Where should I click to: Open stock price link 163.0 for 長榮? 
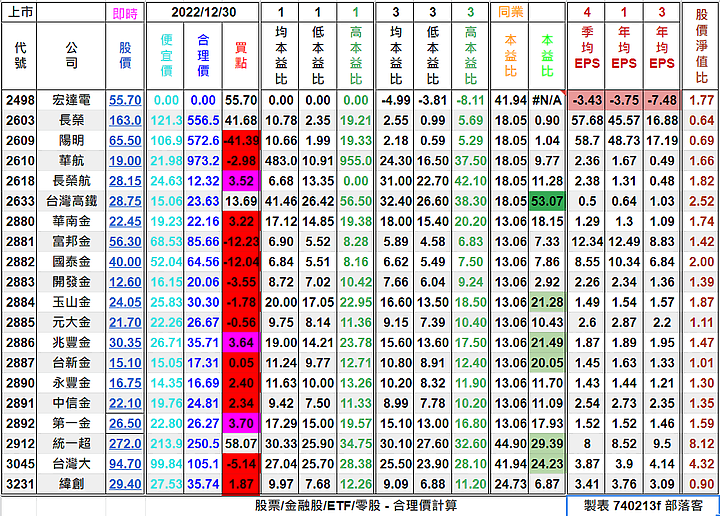[x=125, y=120]
